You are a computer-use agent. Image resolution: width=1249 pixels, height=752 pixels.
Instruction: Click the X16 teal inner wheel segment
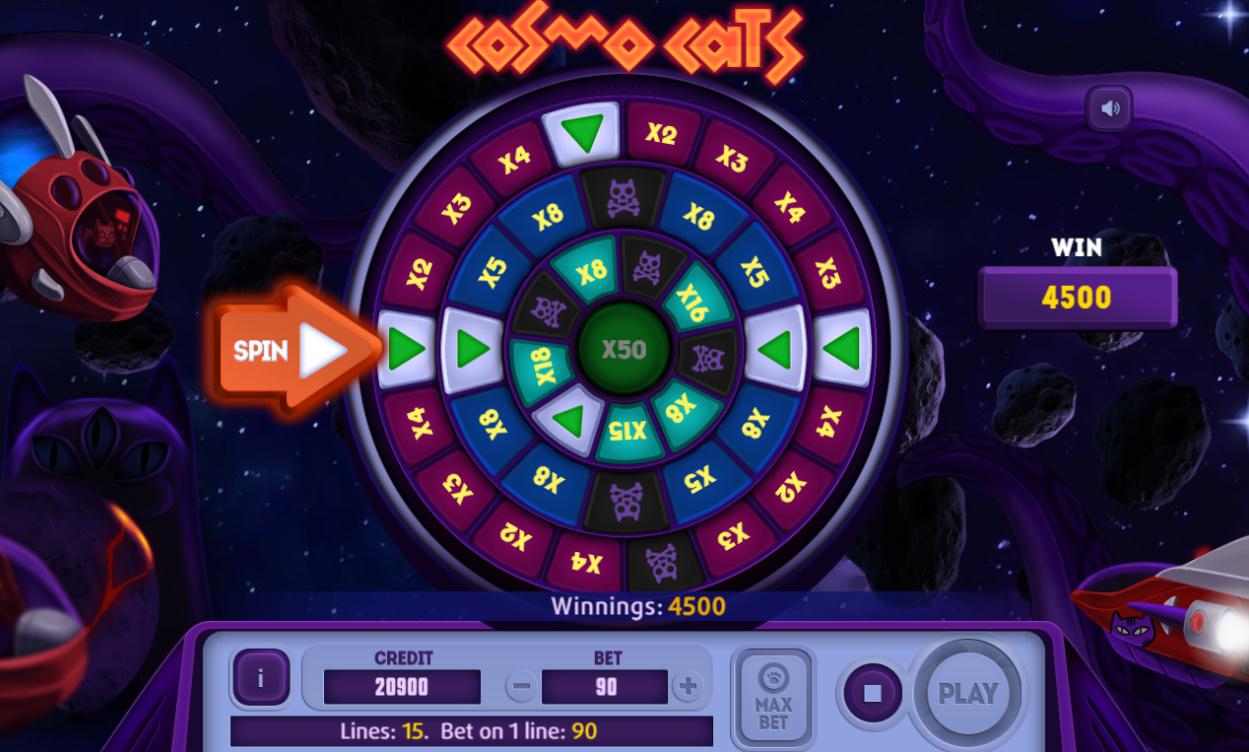(692, 298)
